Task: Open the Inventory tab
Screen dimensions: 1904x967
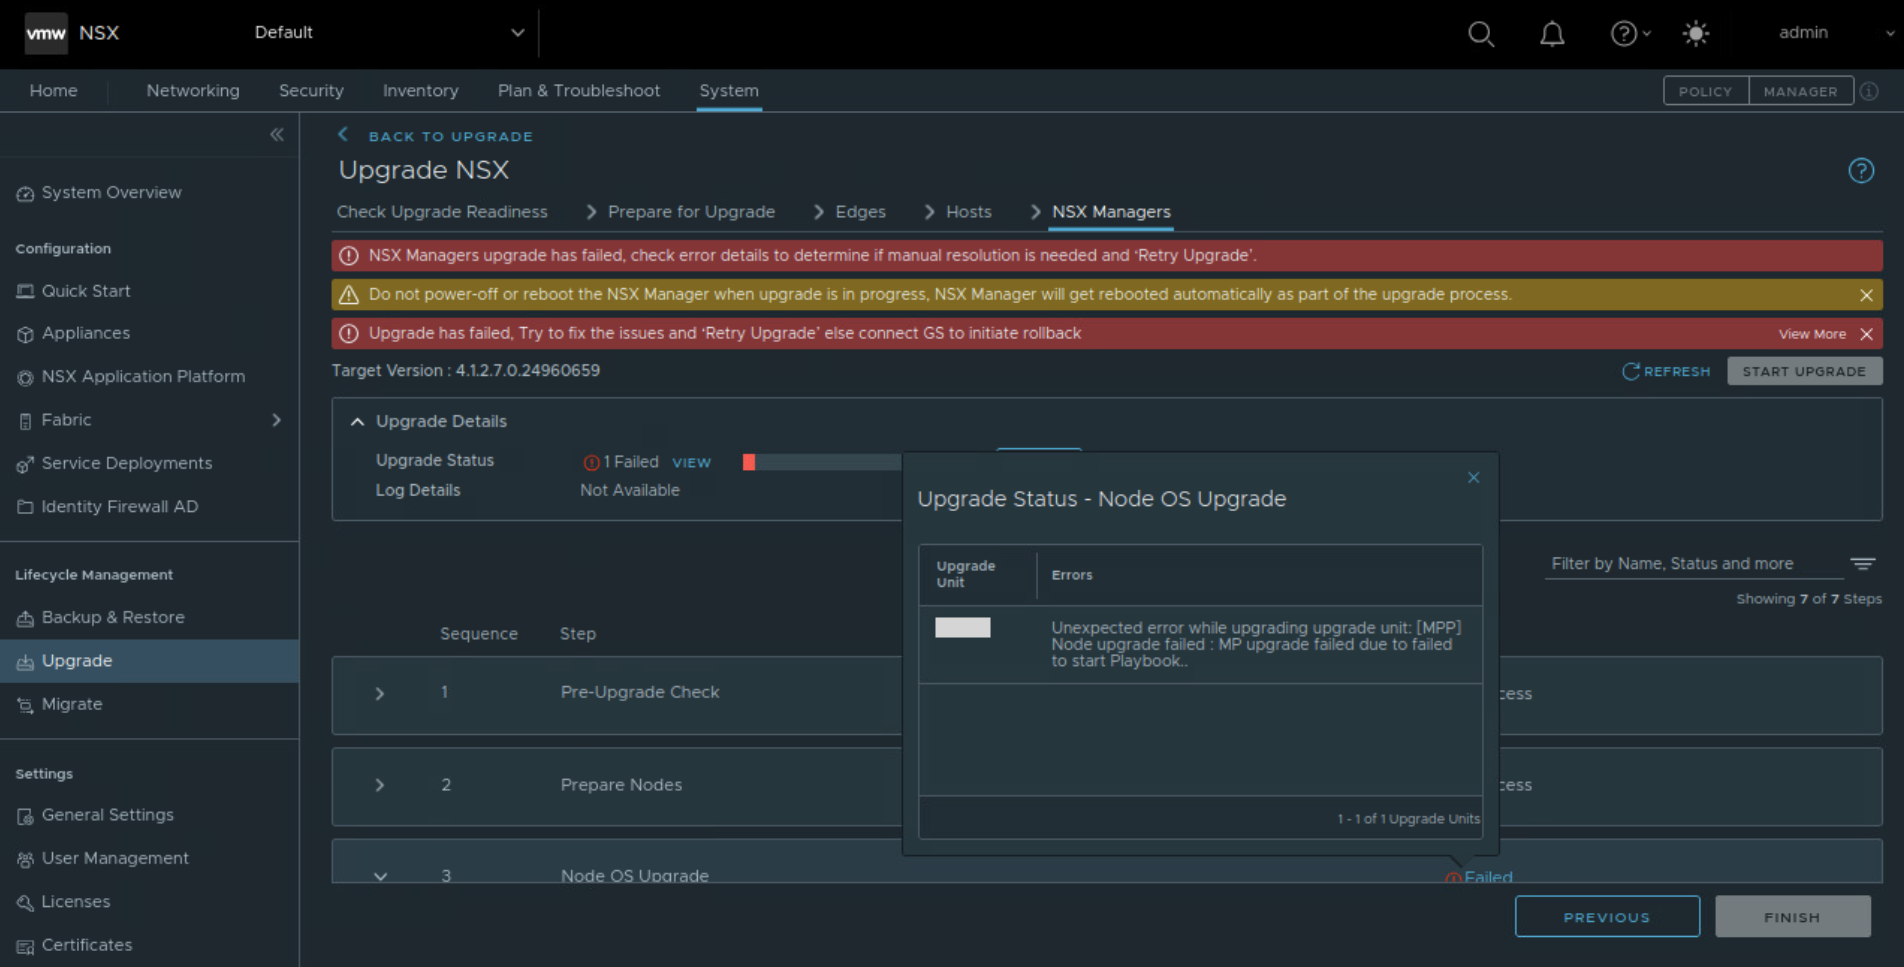Action: [x=421, y=91]
